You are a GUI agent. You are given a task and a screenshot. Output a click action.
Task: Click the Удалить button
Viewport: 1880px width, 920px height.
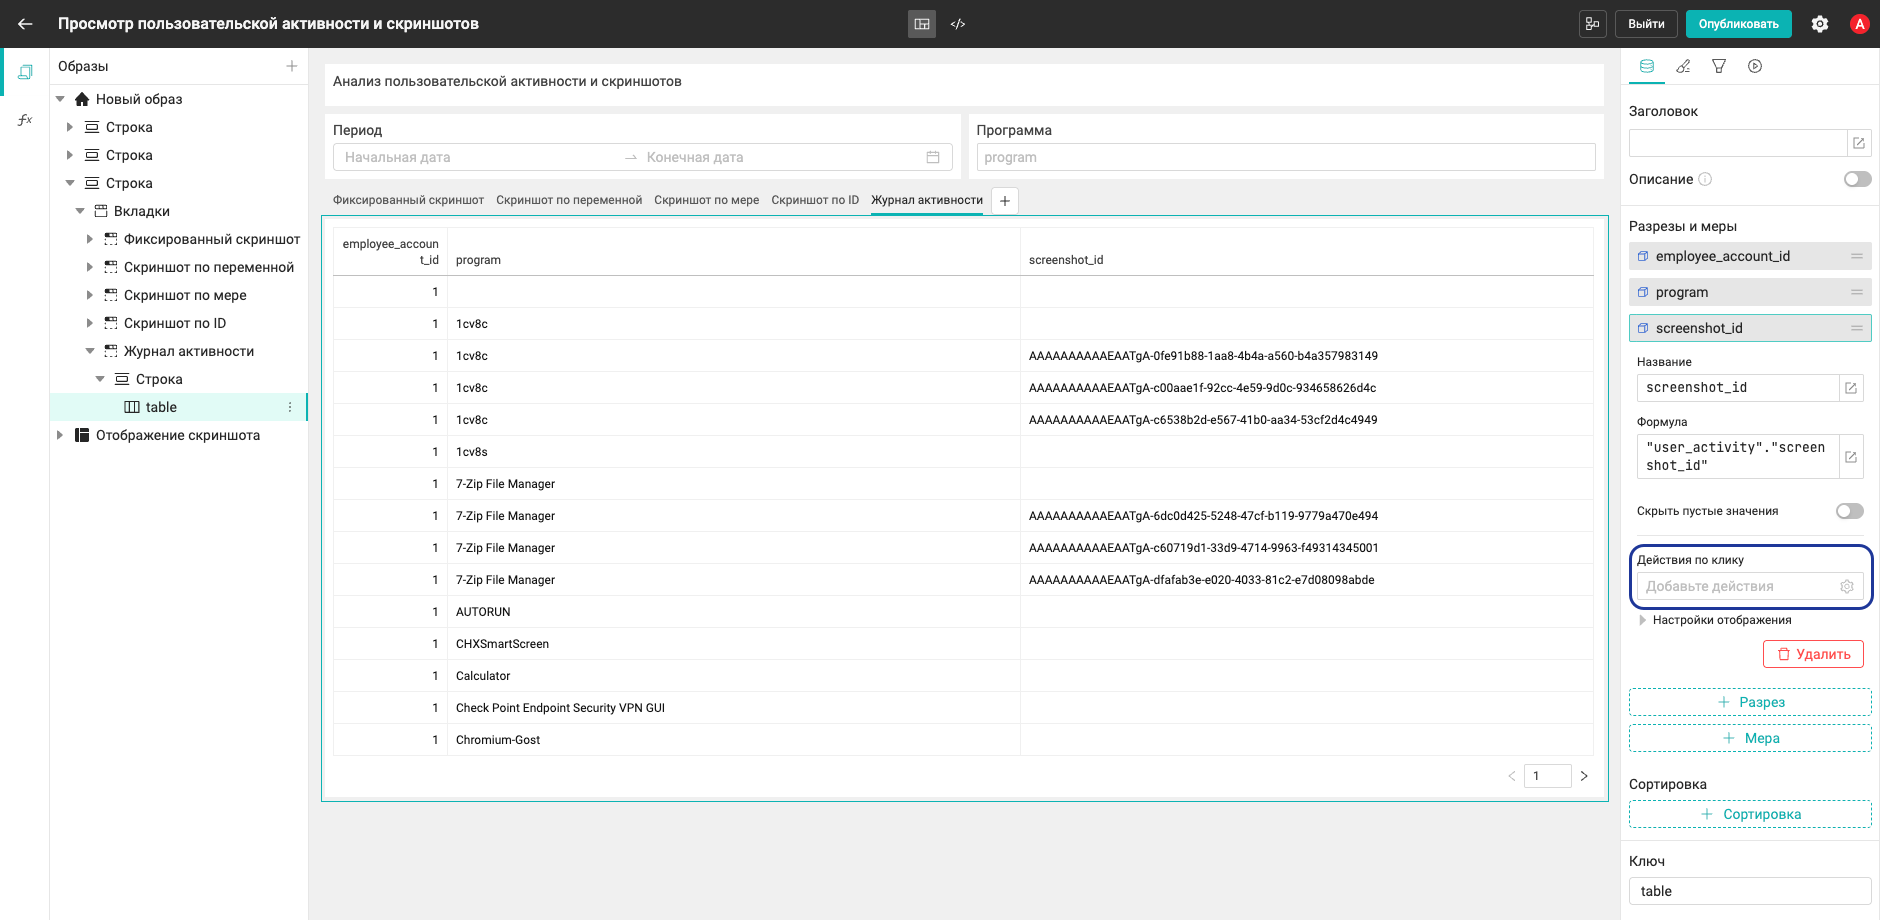click(x=1813, y=654)
